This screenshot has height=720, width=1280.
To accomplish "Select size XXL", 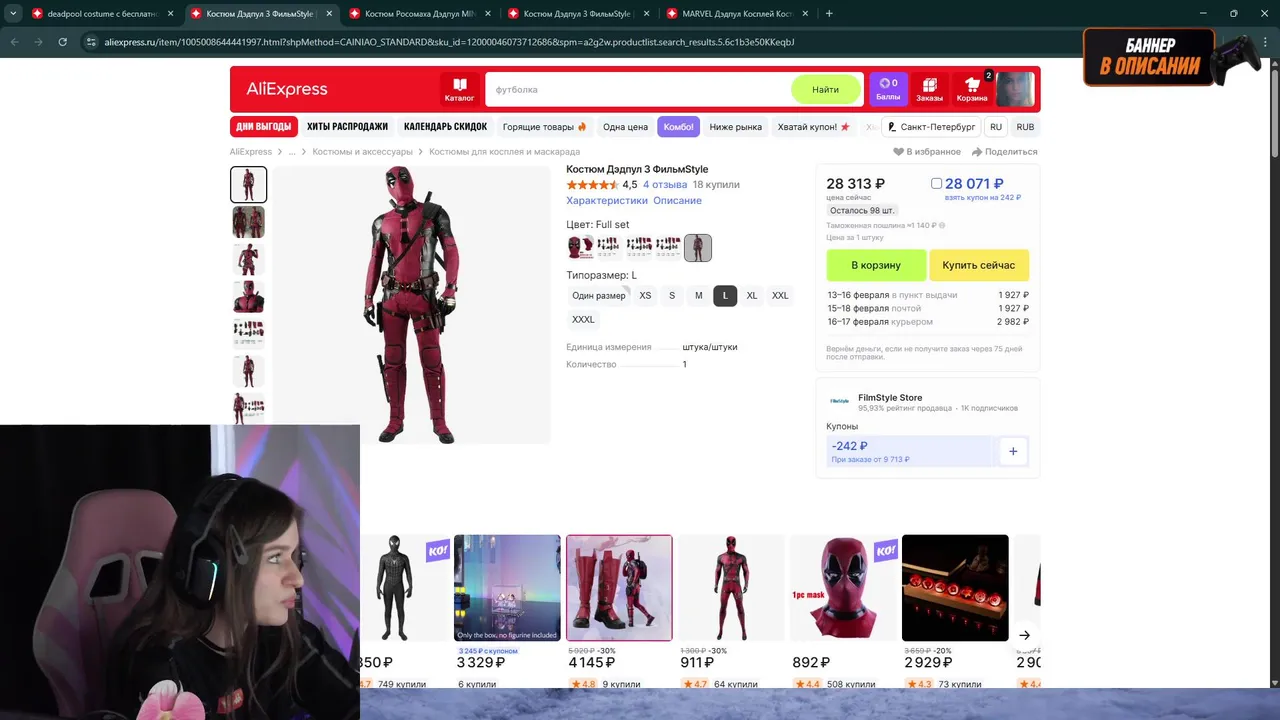I will coord(780,296).
